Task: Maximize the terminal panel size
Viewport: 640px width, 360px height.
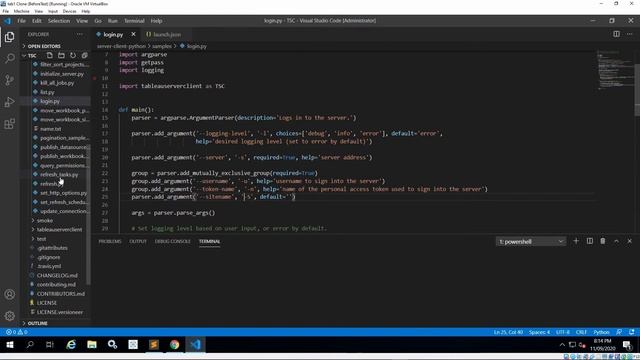Action: pos(616,241)
